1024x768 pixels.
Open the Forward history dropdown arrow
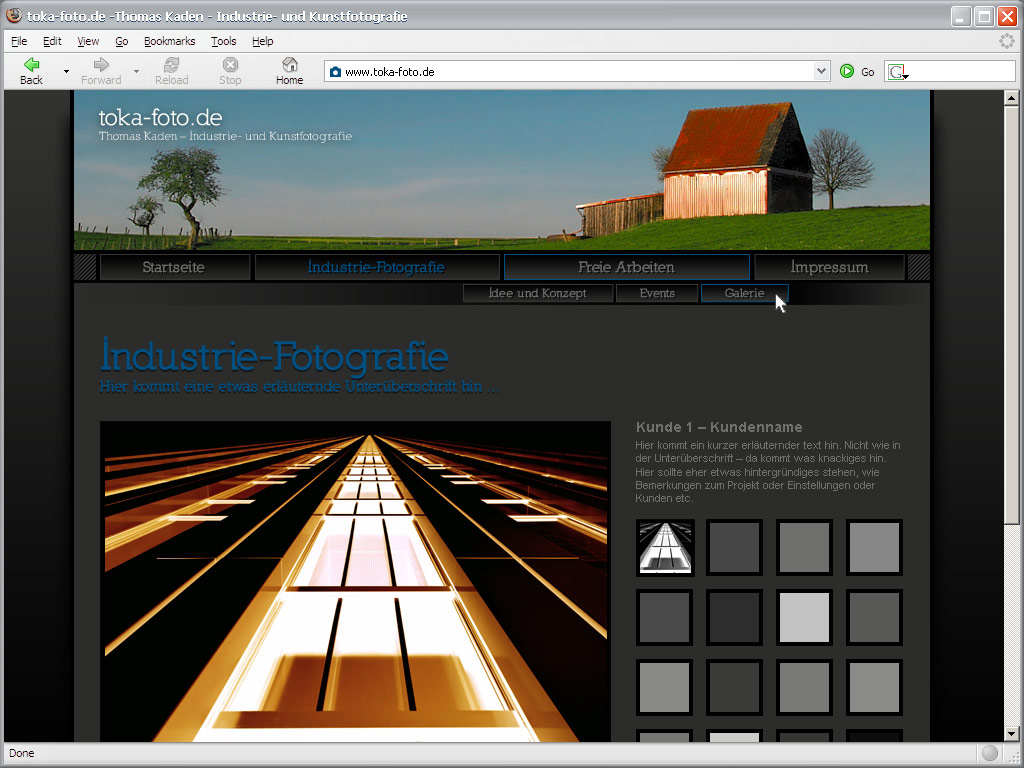136,72
